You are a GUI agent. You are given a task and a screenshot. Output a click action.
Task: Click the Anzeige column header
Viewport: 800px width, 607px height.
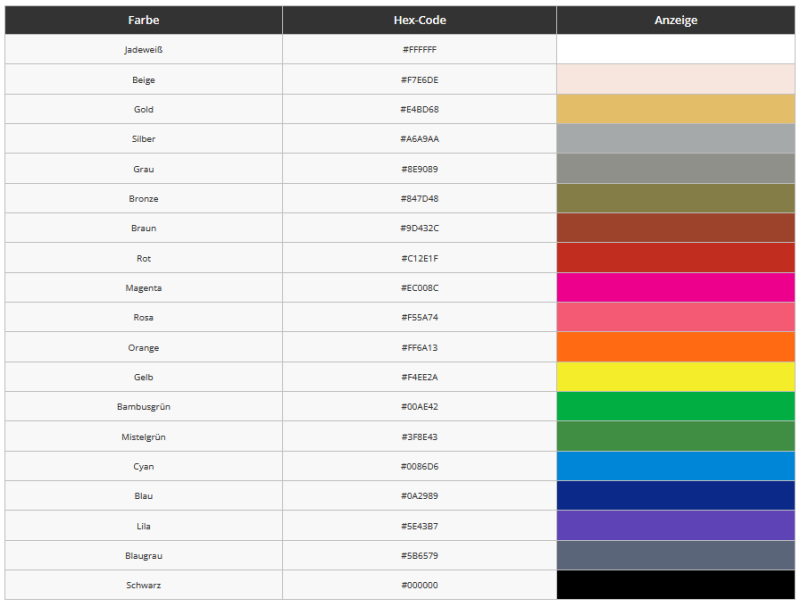676,20
